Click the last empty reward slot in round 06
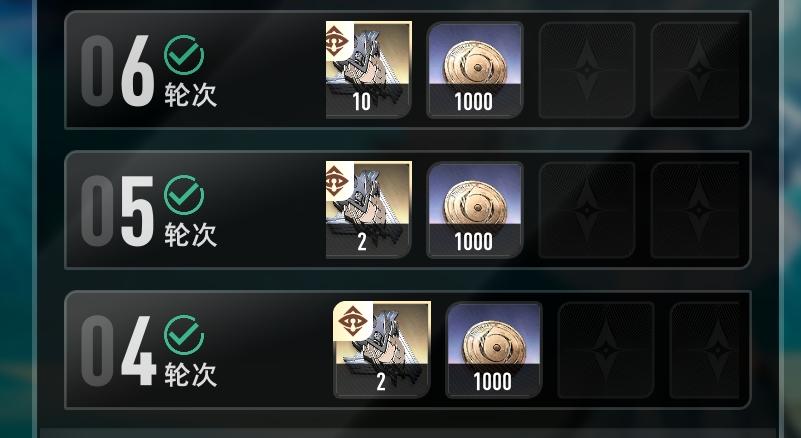 pyautogui.click(x=696, y=70)
